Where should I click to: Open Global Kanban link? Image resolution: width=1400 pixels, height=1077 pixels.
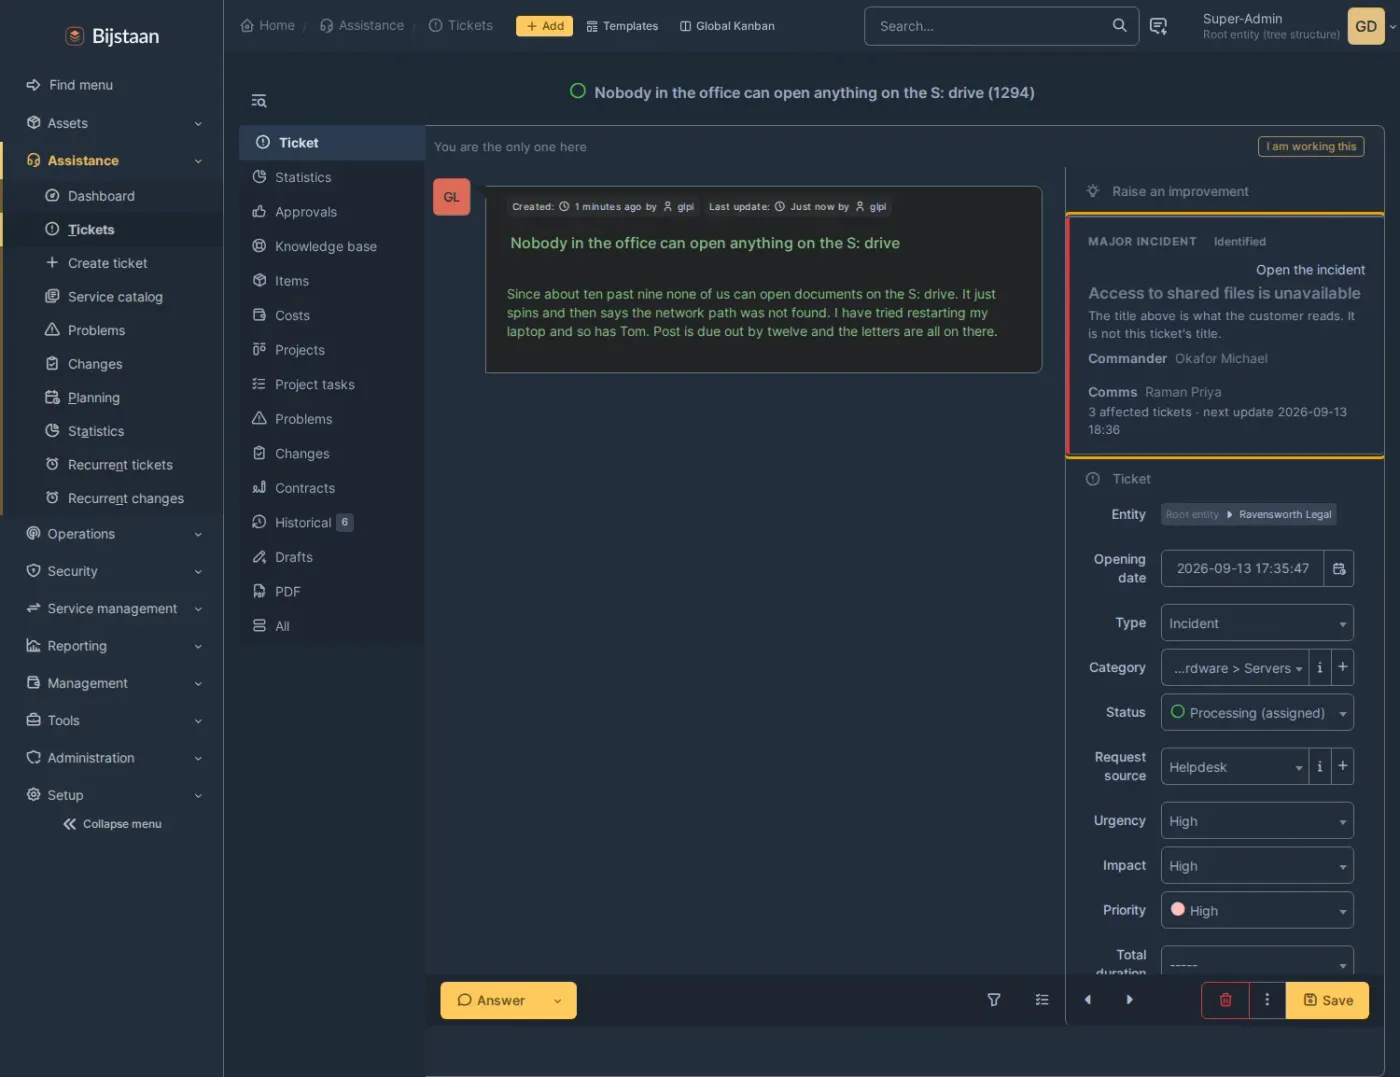click(727, 26)
